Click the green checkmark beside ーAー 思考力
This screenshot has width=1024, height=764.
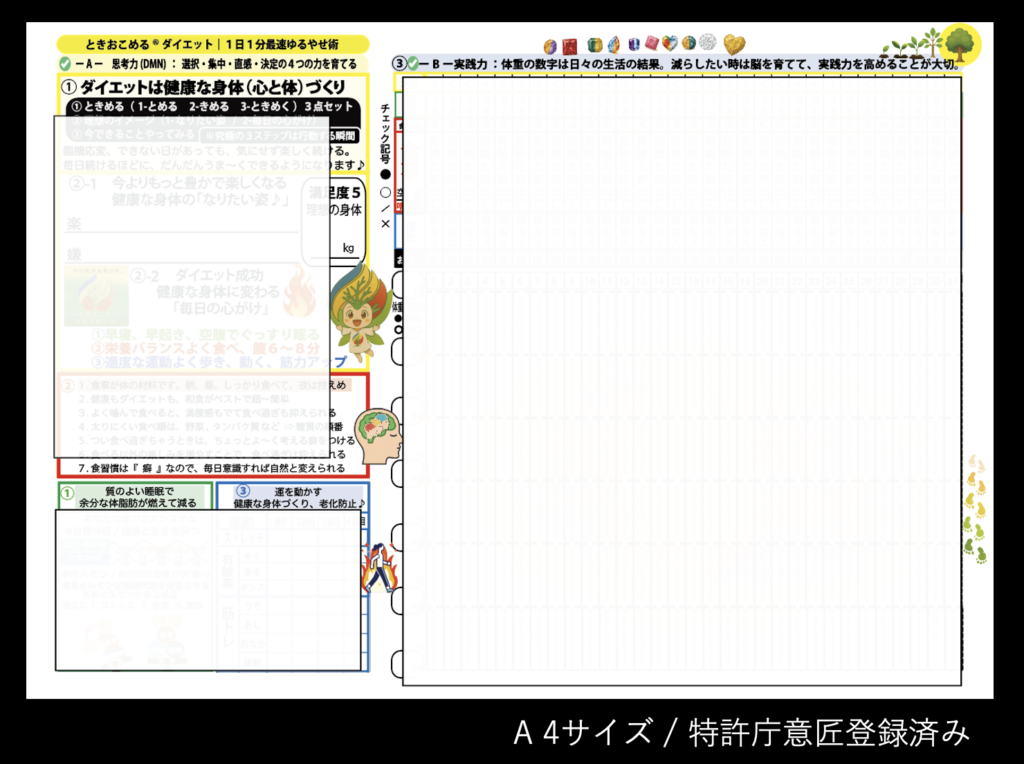pyautogui.click(x=65, y=64)
